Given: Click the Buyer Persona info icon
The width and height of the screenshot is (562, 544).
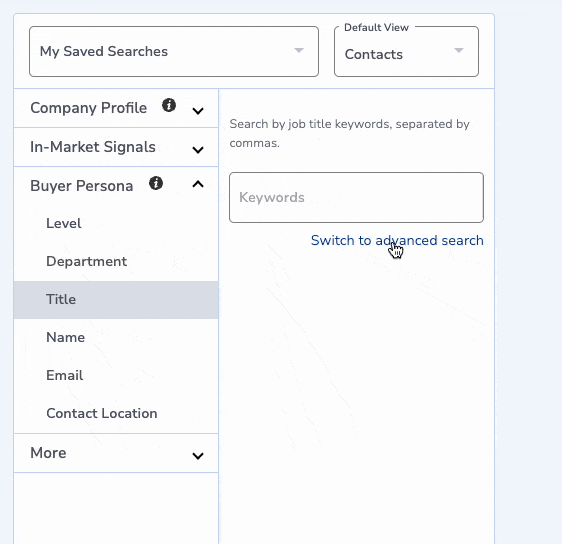Looking at the screenshot, I should (x=156, y=183).
